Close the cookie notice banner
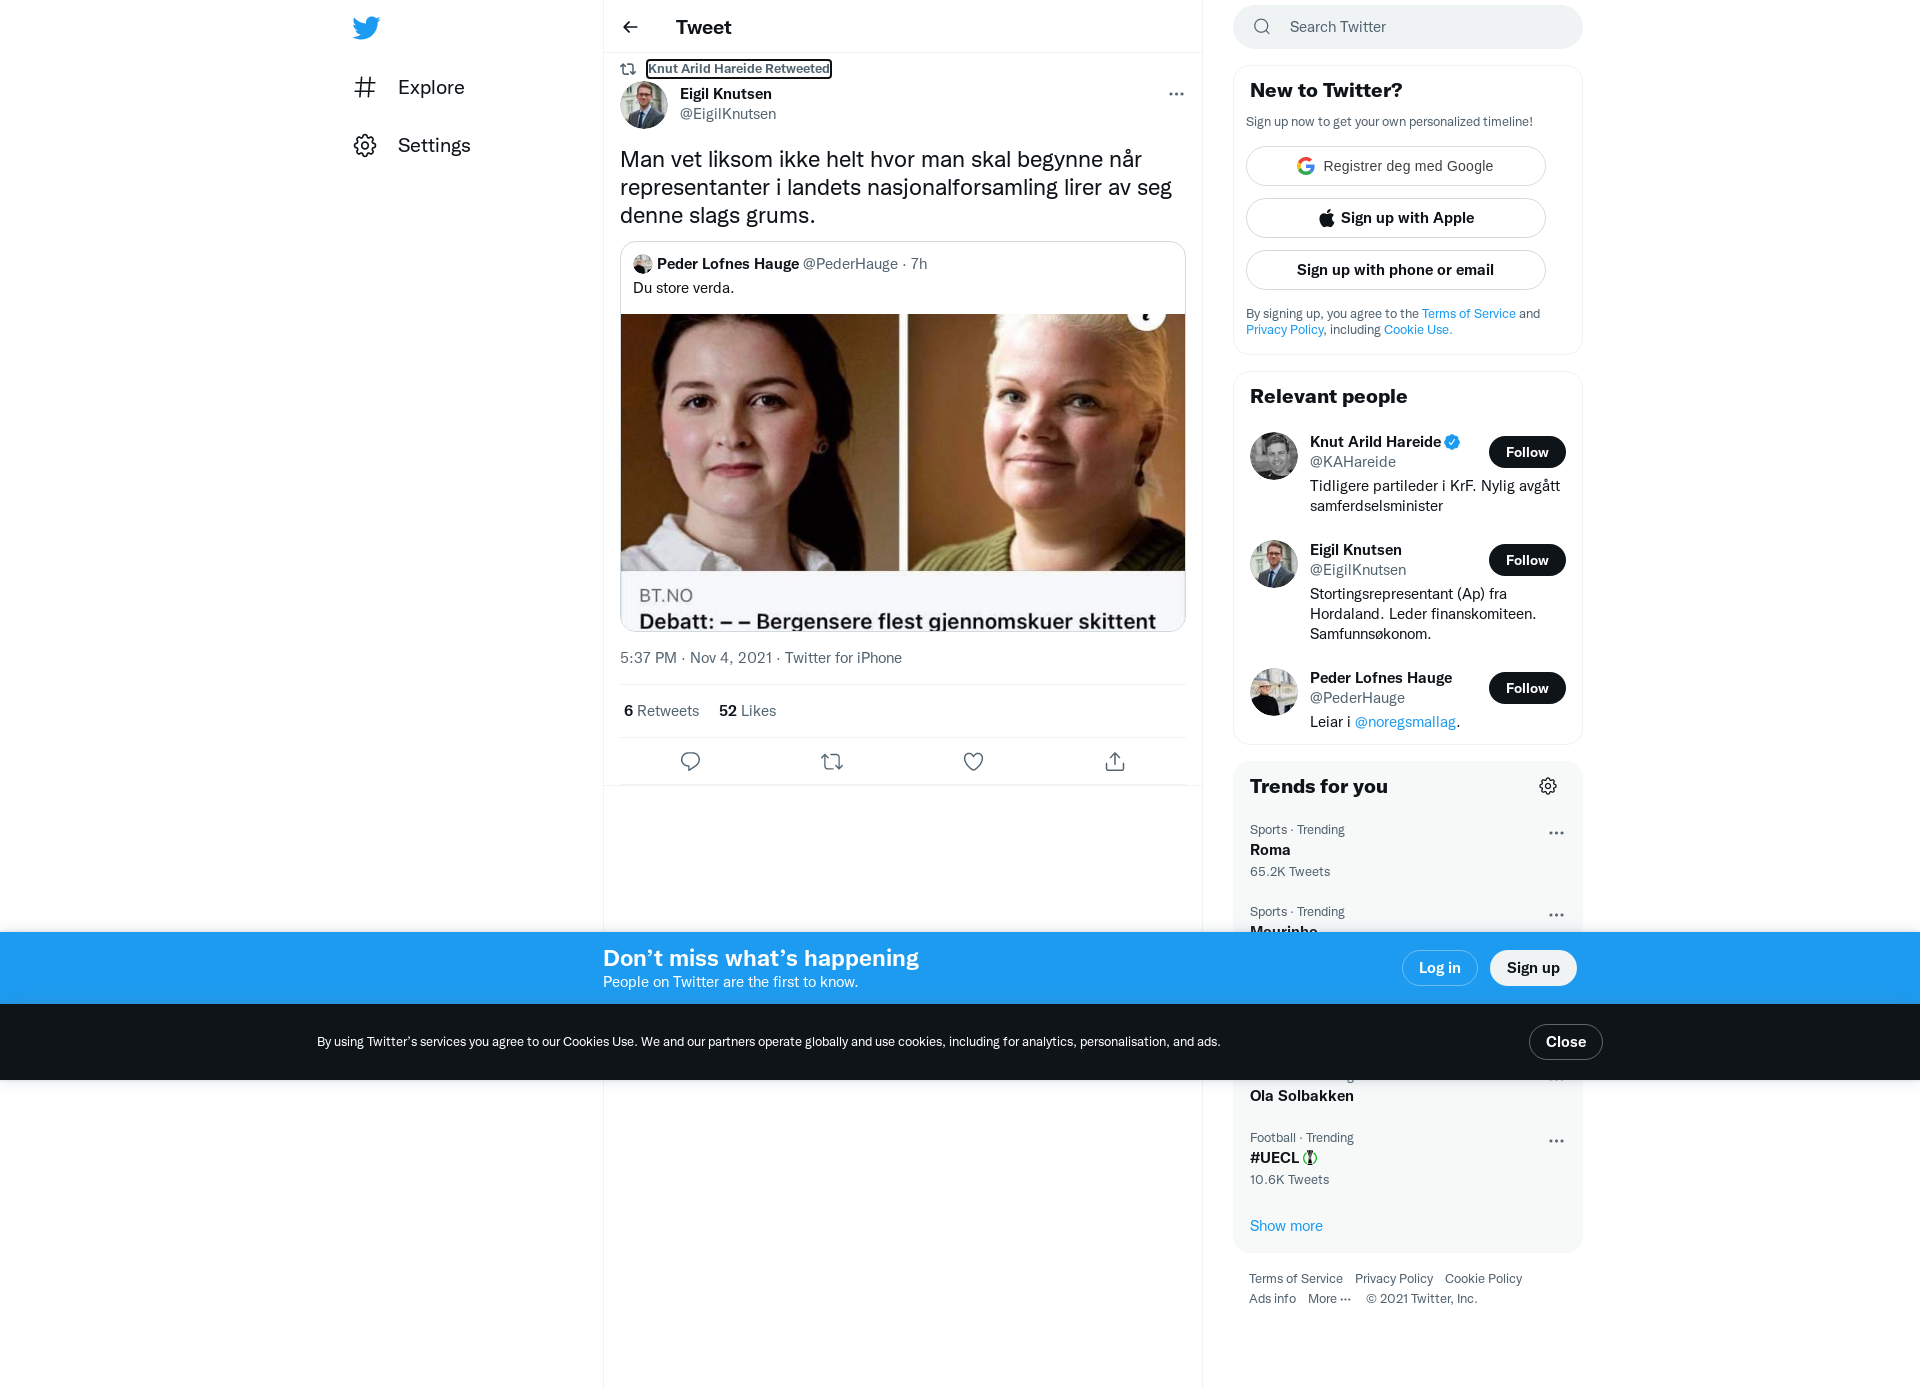The height and width of the screenshot is (1389, 1920). tap(1565, 1042)
